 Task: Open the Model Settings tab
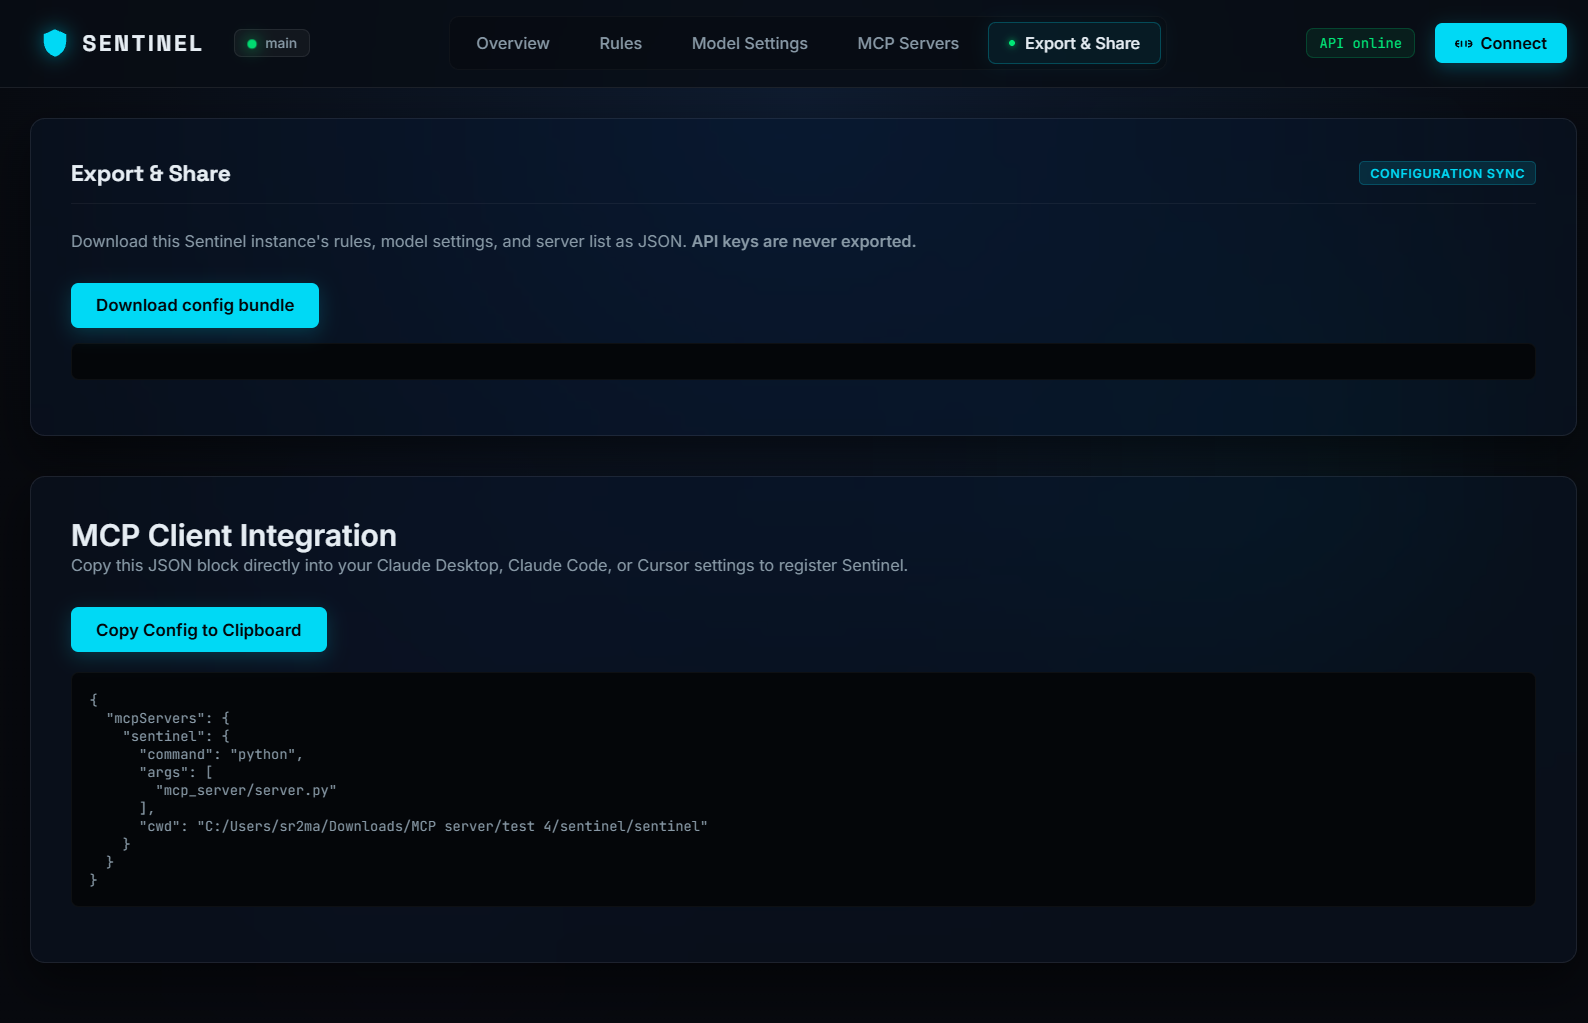[750, 43]
